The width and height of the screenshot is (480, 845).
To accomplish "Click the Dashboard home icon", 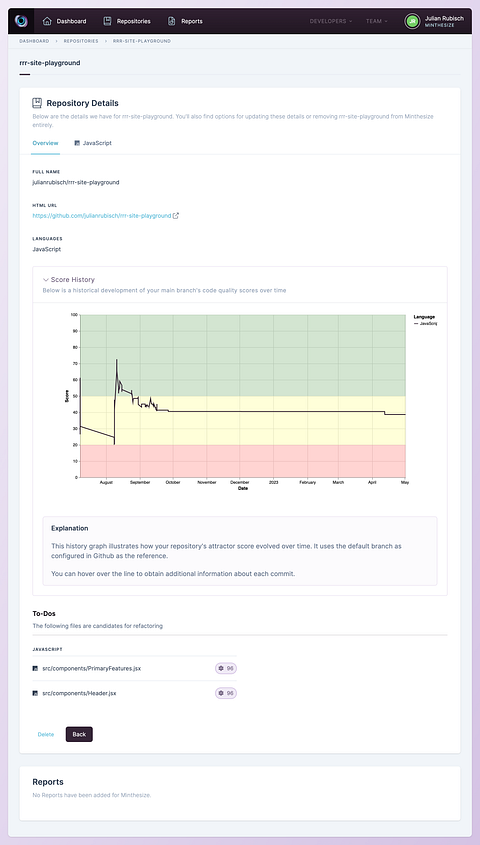I will (47, 21).
